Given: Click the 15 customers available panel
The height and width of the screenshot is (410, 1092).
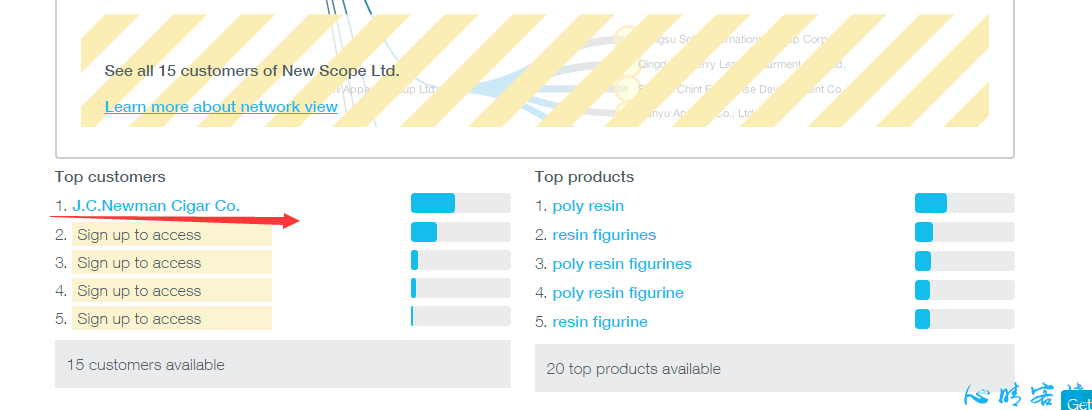Looking at the screenshot, I should pyautogui.click(x=283, y=364).
